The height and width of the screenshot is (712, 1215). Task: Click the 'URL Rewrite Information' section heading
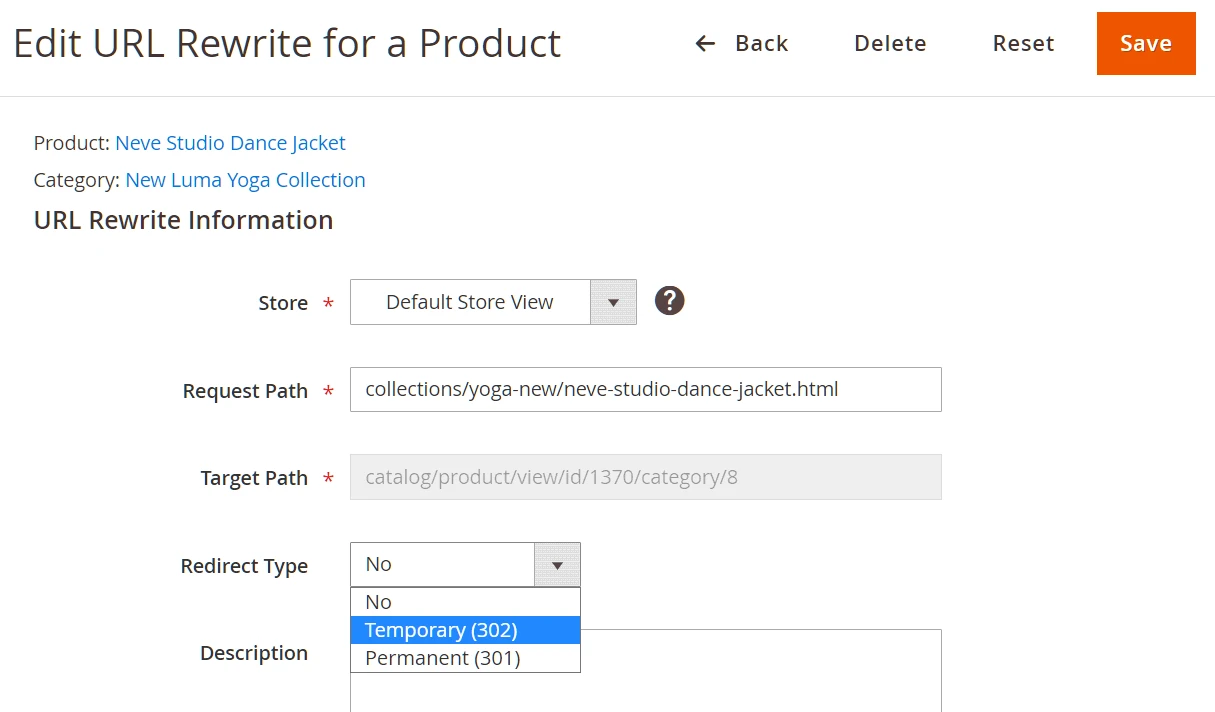183,220
